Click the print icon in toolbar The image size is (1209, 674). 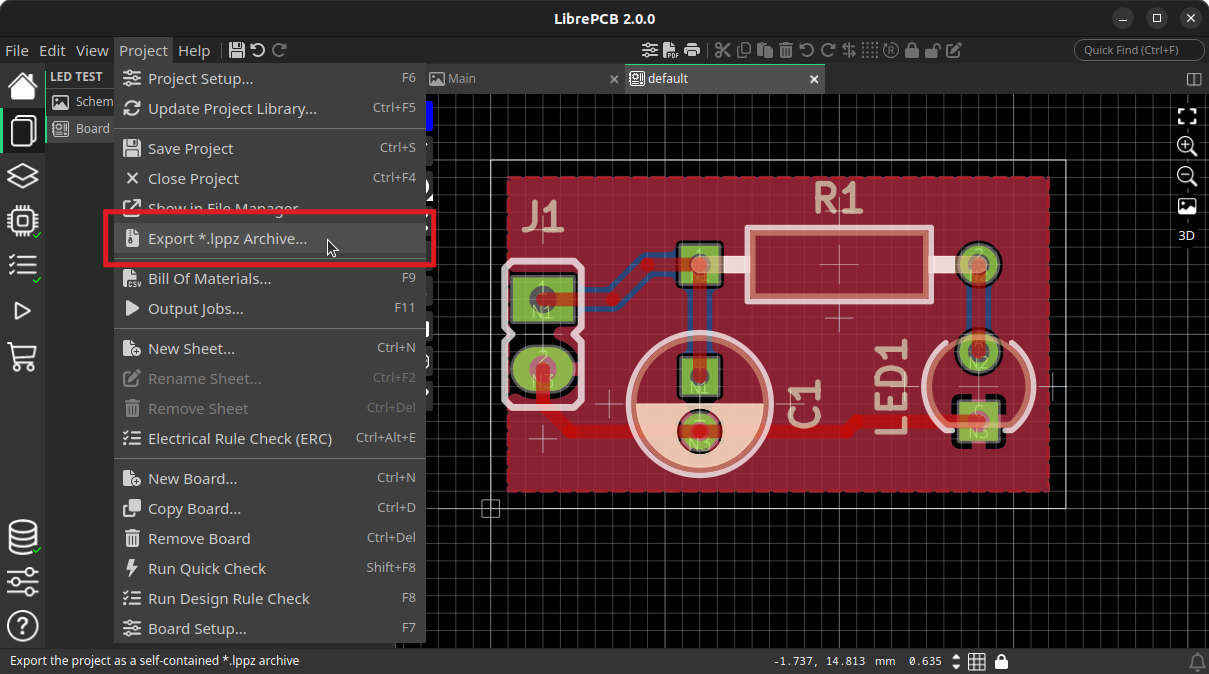pyautogui.click(x=691, y=50)
